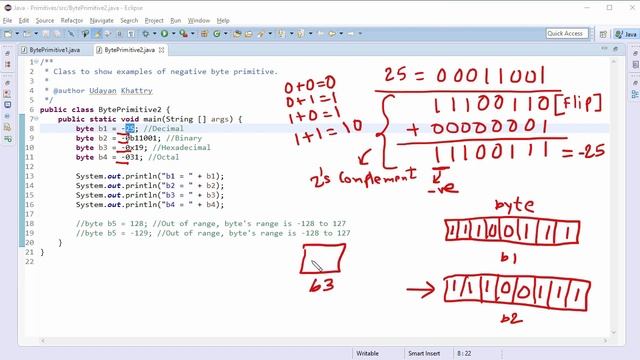This screenshot has height=360, width=640.
Task: Open the Task List right sidebar icon
Action: coord(635,64)
